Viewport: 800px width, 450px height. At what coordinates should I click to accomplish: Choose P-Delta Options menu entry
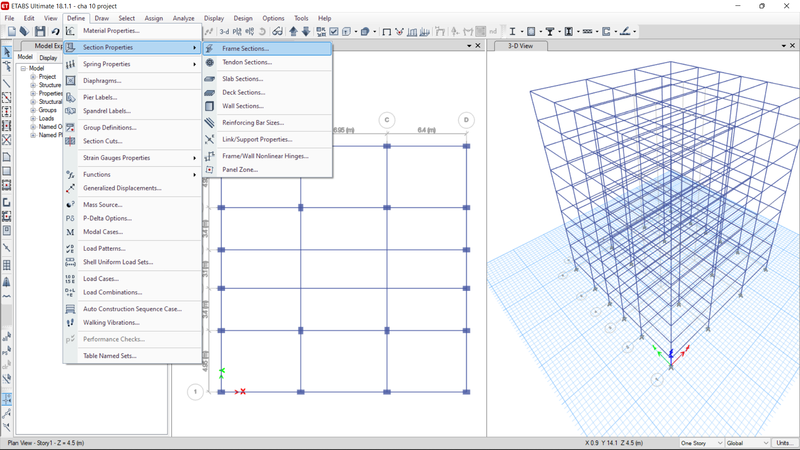[x=133, y=218]
